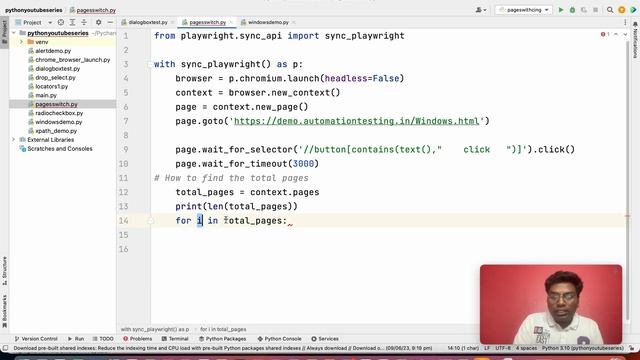
Task: Open the Run tool window
Action: [x=76, y=339]
